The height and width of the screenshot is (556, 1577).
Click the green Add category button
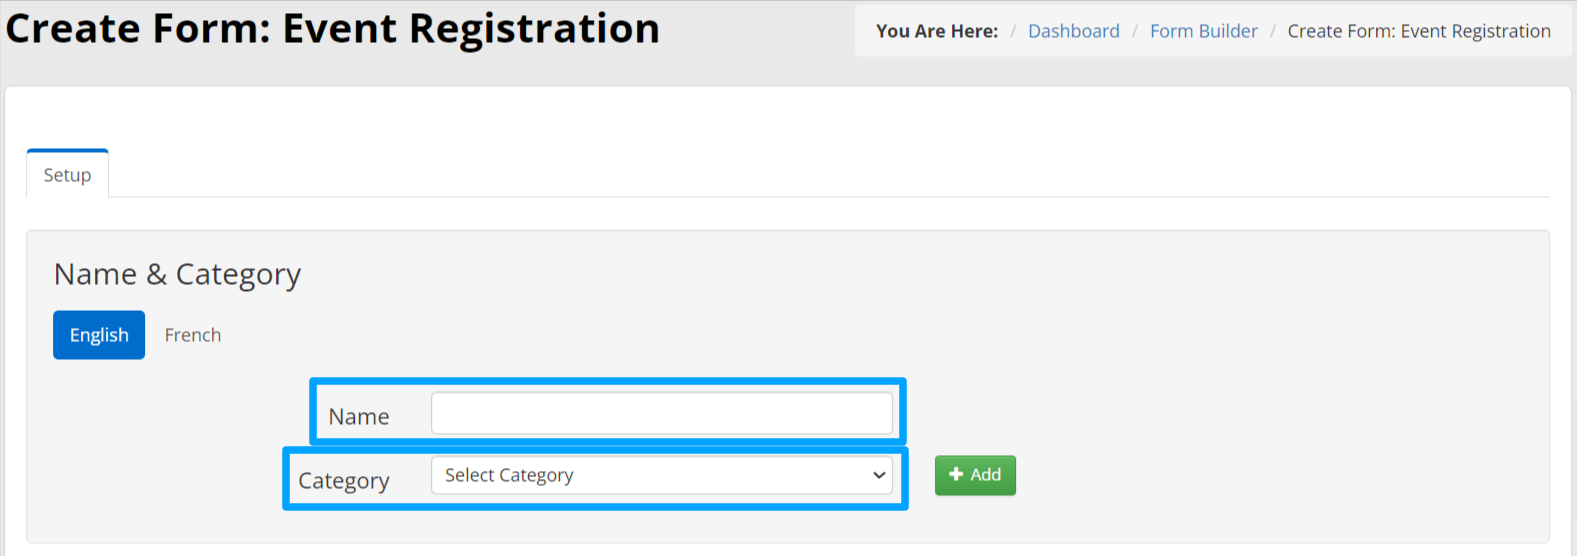pyautogui.click(x=975, y=475)
